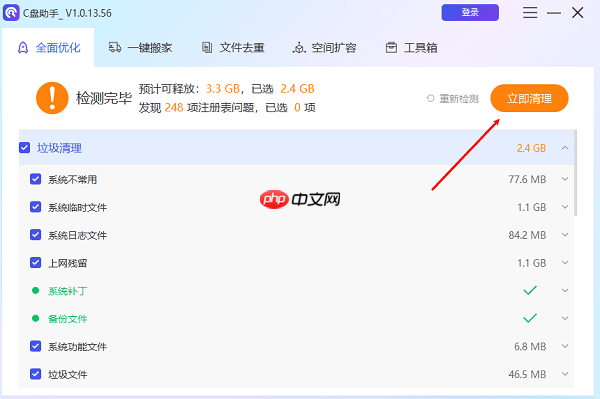This screenshot has width=600, height=399.
Task: Toggle the 垃圾清理 checkbox
Action: coord(24,148)
